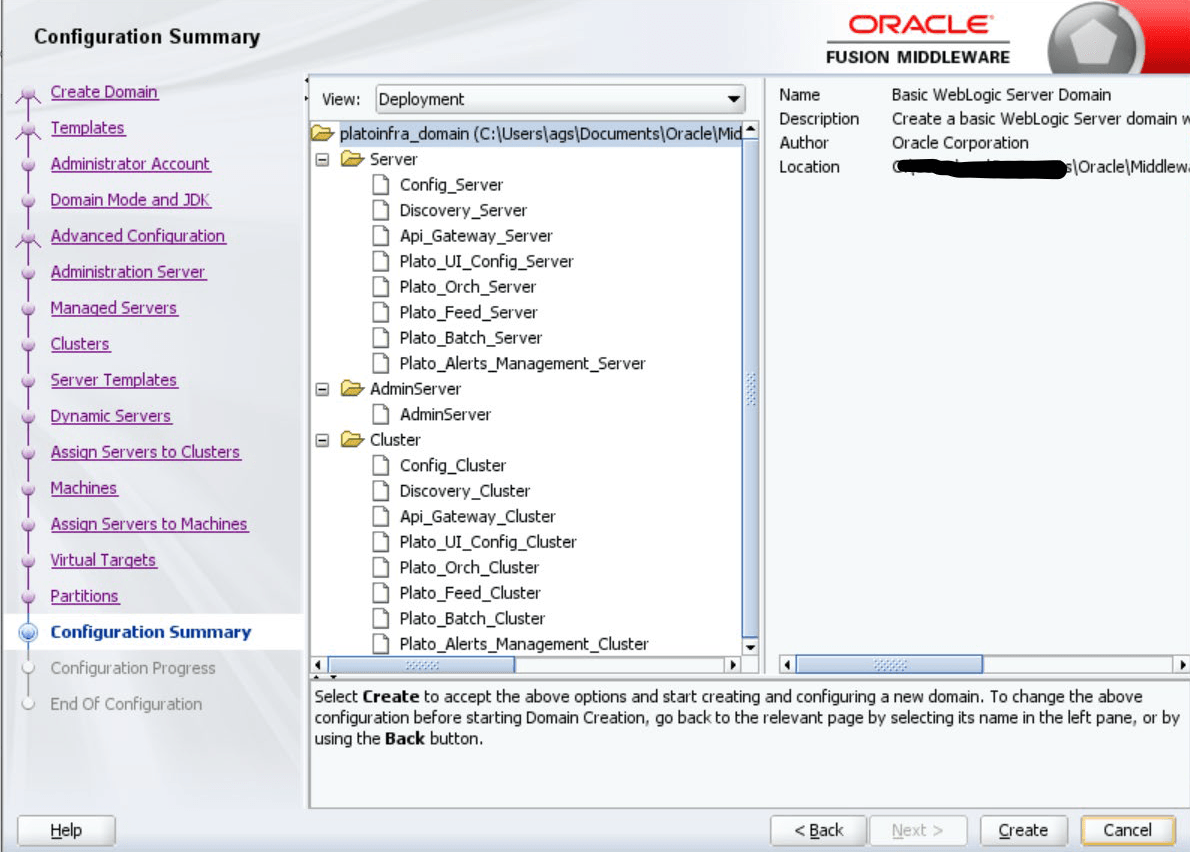Open the Virtual Targets step

103,560
